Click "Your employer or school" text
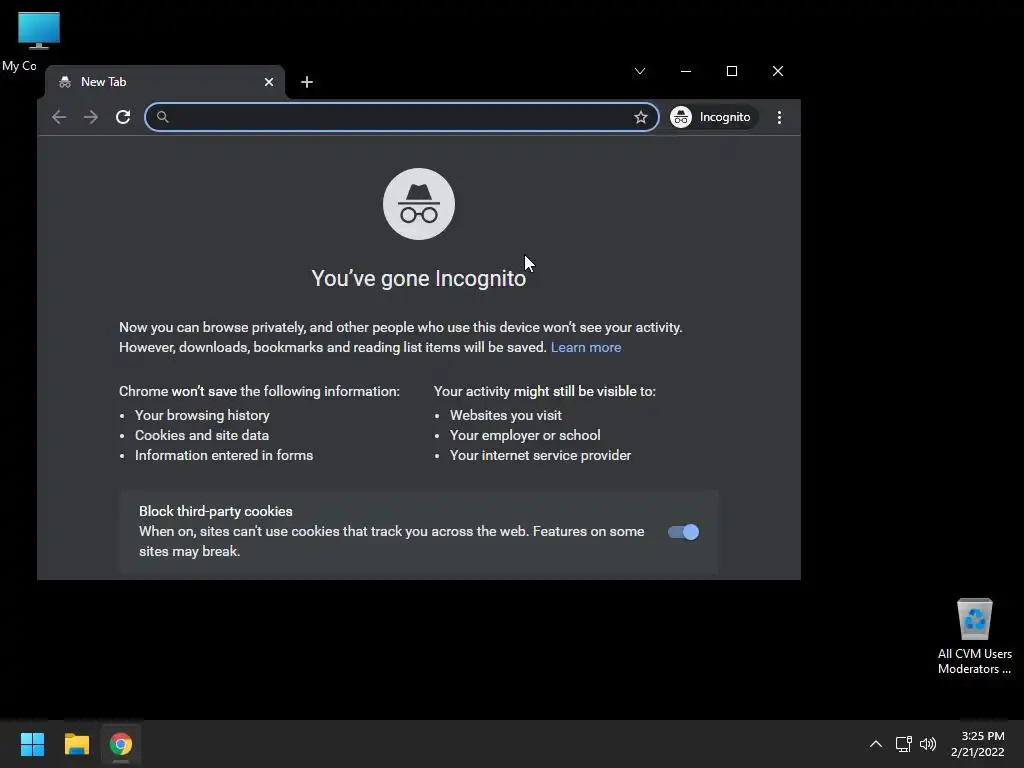Image resolution: width=1024 pixels, height=768 pixels. pos(525,436)
